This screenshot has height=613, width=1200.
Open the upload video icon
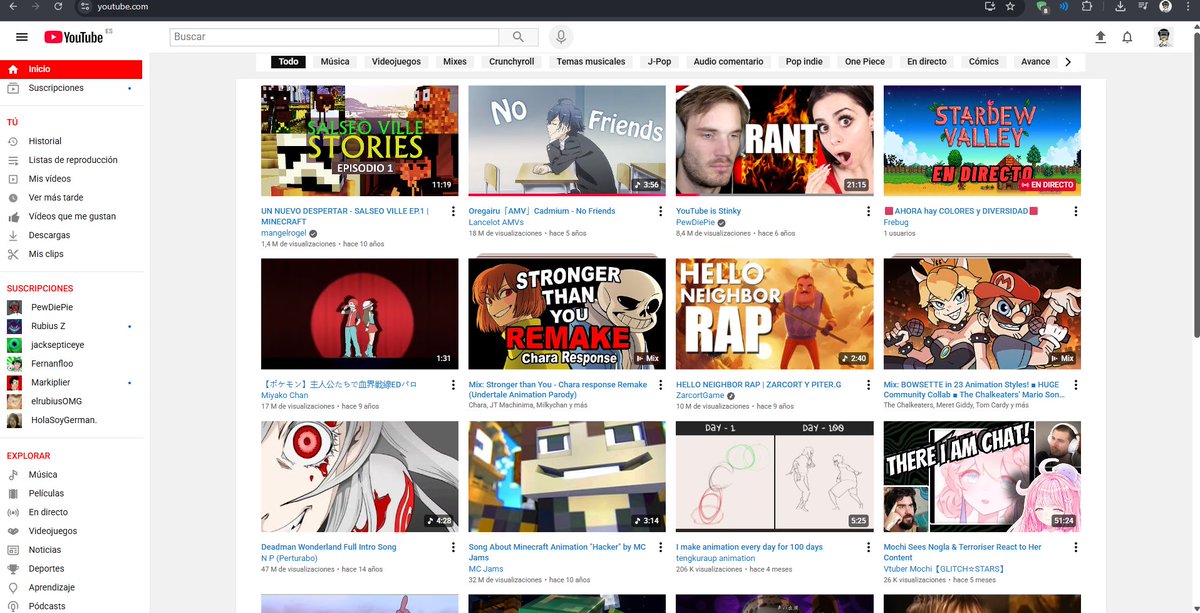click(x=1101, y=37)
